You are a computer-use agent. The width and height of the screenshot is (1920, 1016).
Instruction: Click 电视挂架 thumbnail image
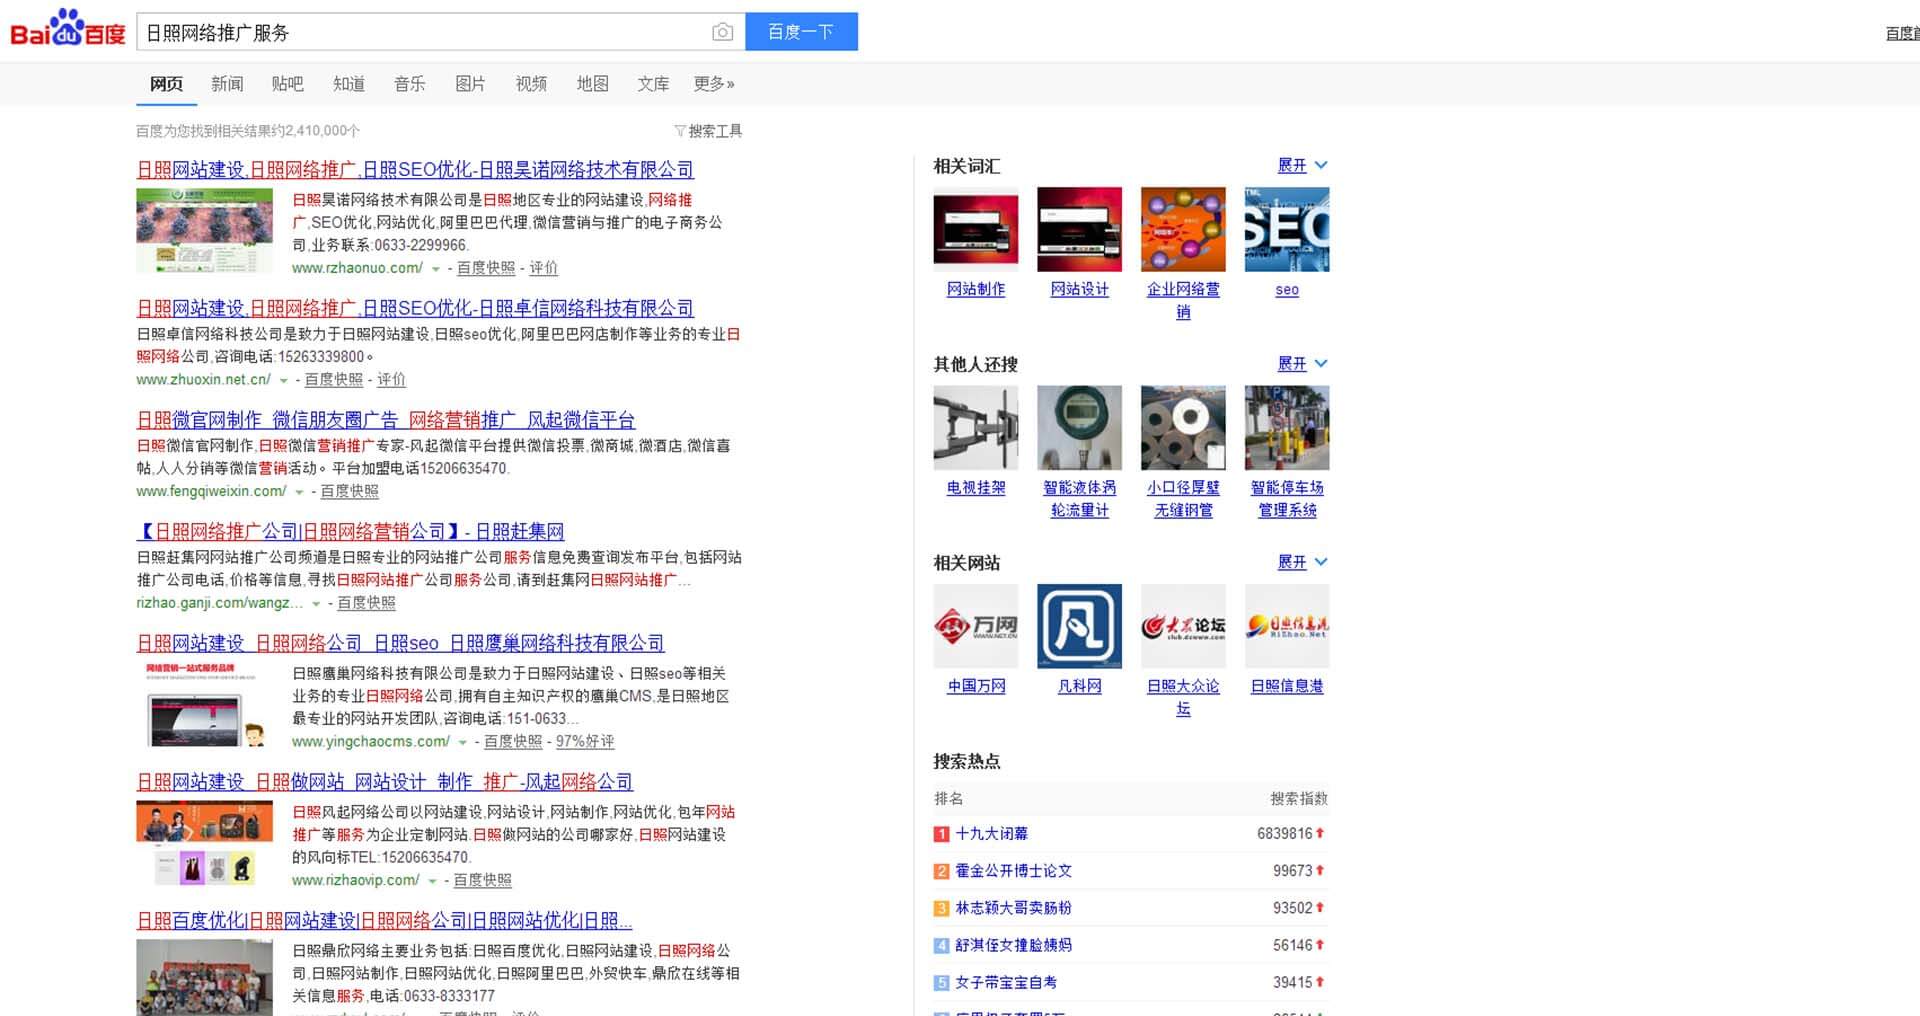pyautogui.click(x=976, y=428)
